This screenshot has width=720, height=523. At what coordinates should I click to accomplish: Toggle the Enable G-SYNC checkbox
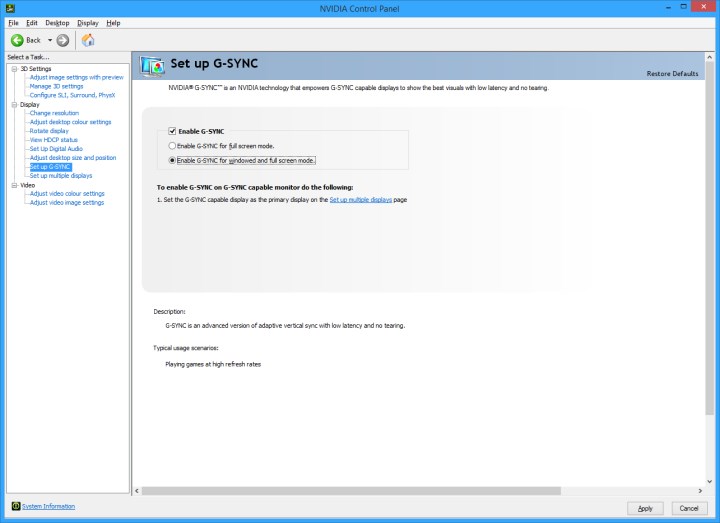pyautogui.click(x=172, y=131)
